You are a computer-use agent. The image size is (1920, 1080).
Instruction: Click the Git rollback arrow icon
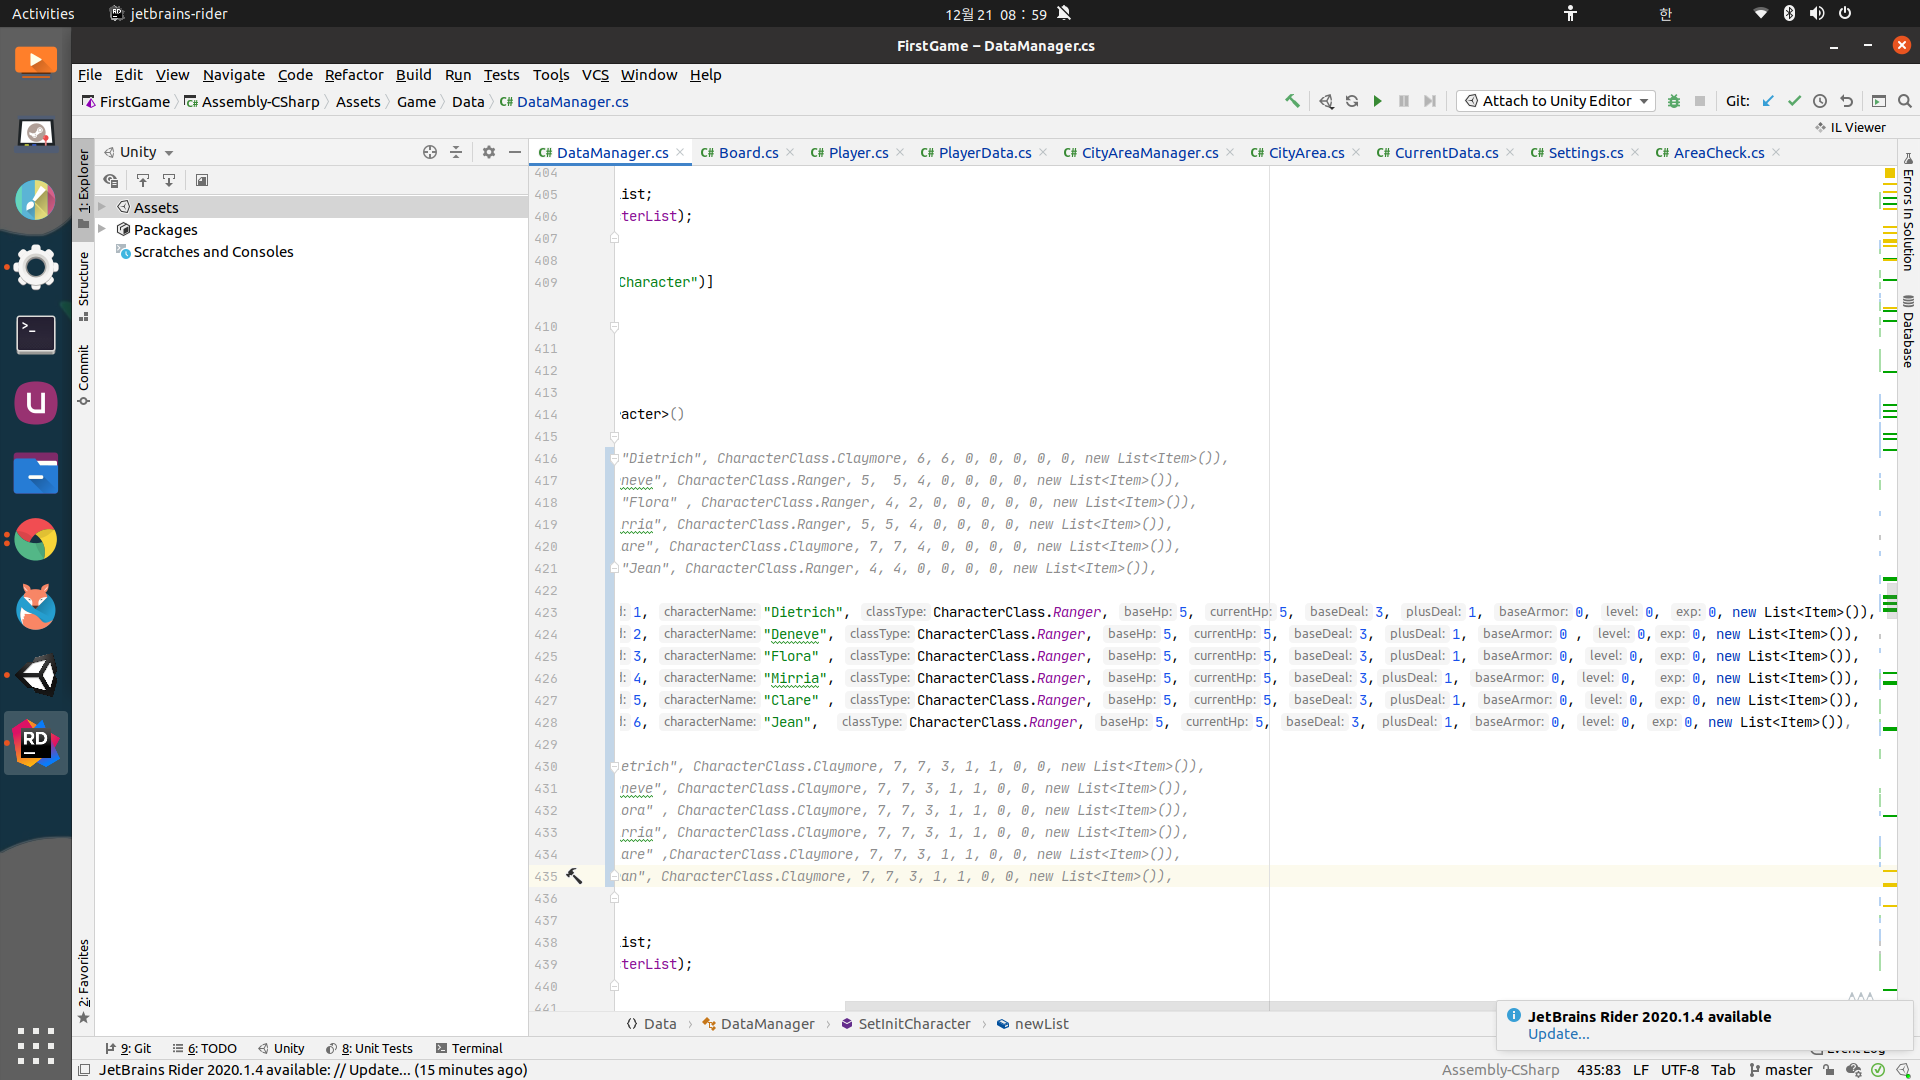1846,101
